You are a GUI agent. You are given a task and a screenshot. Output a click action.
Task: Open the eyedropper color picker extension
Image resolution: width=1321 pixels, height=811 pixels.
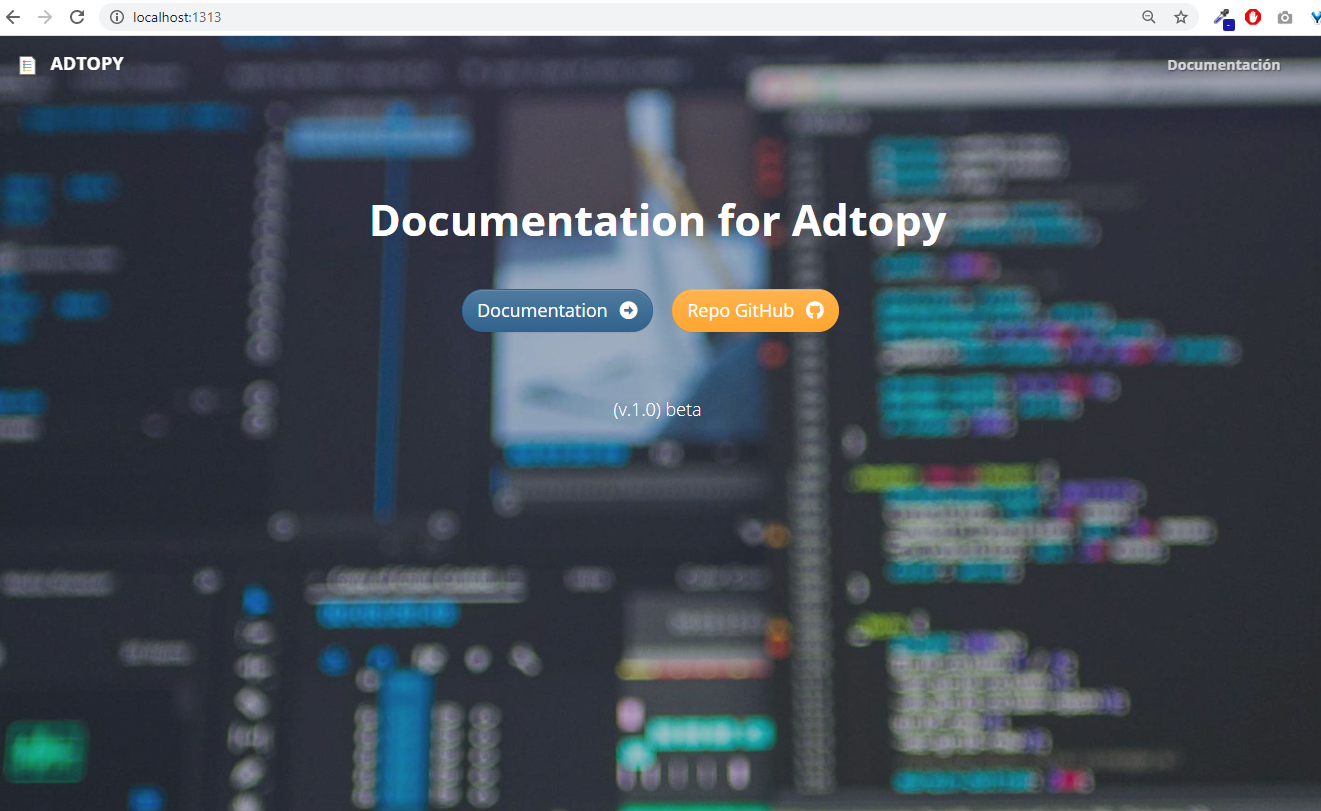click(1222, 18)
